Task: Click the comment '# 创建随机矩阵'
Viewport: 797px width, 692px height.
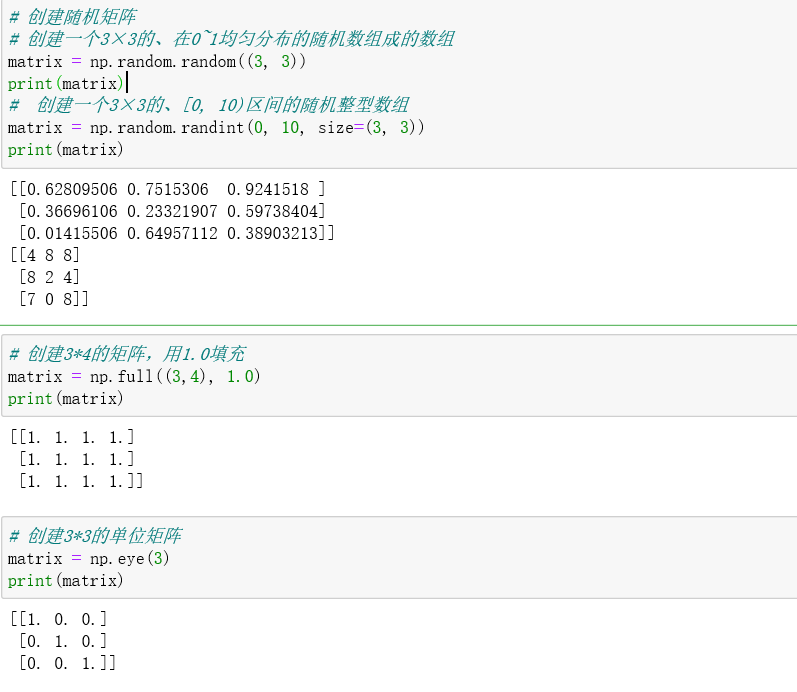Action: pos(72,17)
